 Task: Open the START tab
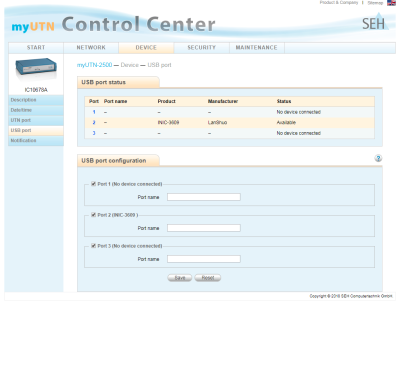click(x=36, y=48)
